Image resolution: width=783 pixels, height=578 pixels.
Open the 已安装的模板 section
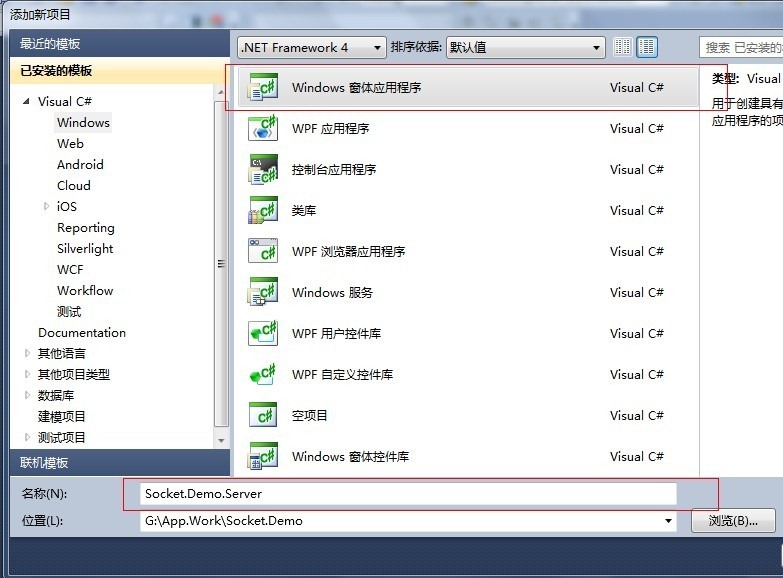(120, 70)
